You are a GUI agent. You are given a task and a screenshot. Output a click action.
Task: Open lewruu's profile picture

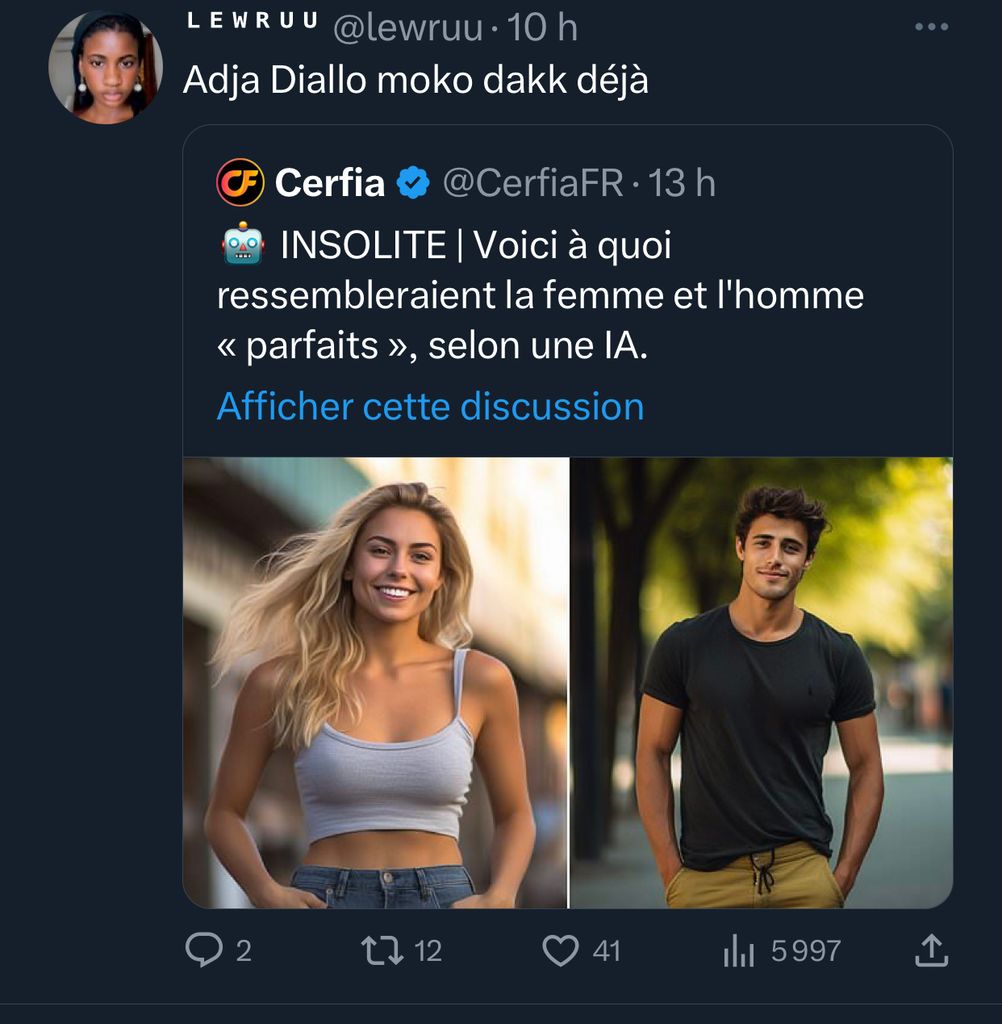point(105,68)
